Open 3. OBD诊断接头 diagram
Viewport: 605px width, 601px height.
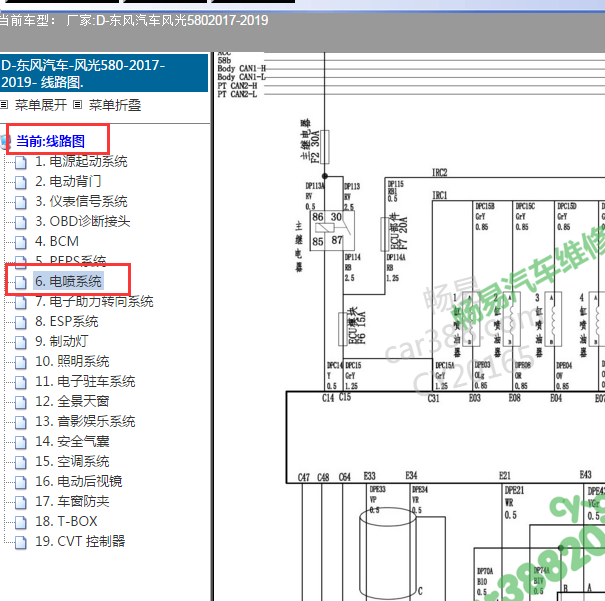coord(83,221)
